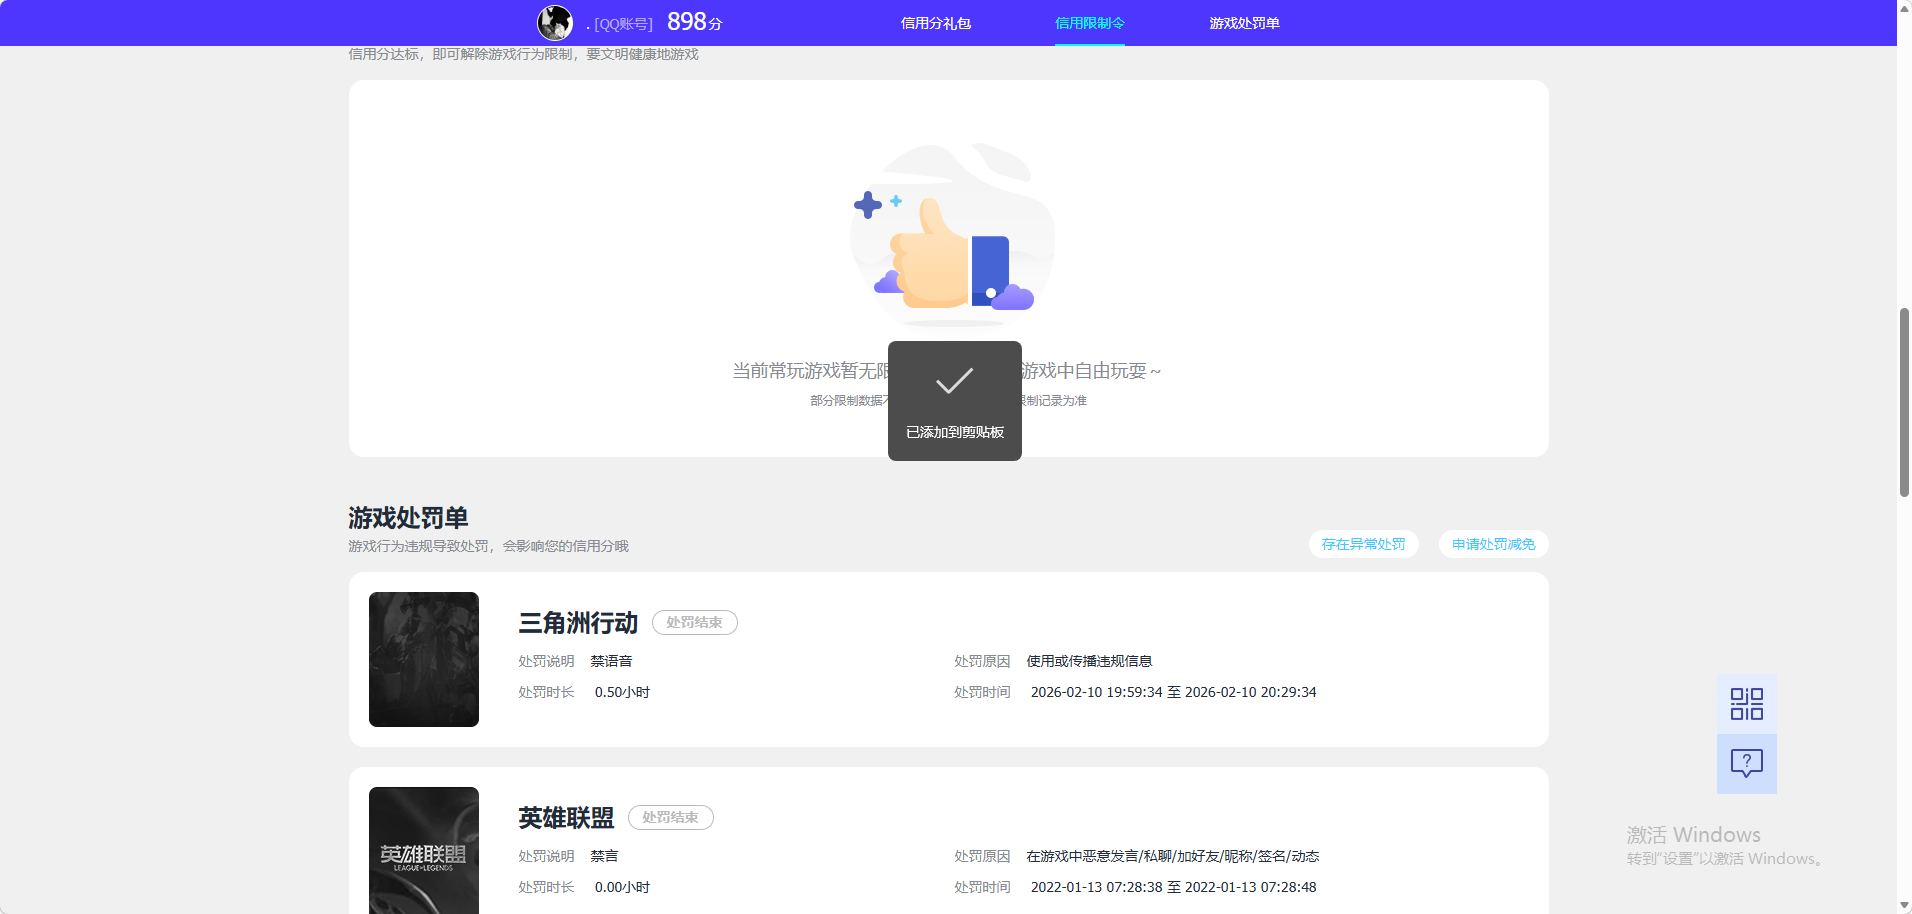Open the QR code floating button
This screenshot has width=1912, height=914.
[x=1746, y=704]
